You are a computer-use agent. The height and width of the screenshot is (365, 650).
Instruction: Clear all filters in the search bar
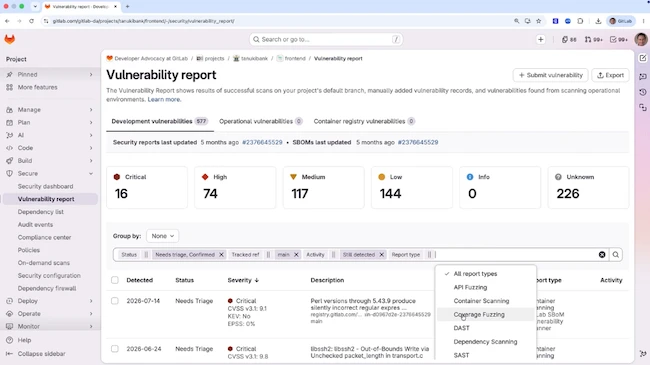(602, 255)
